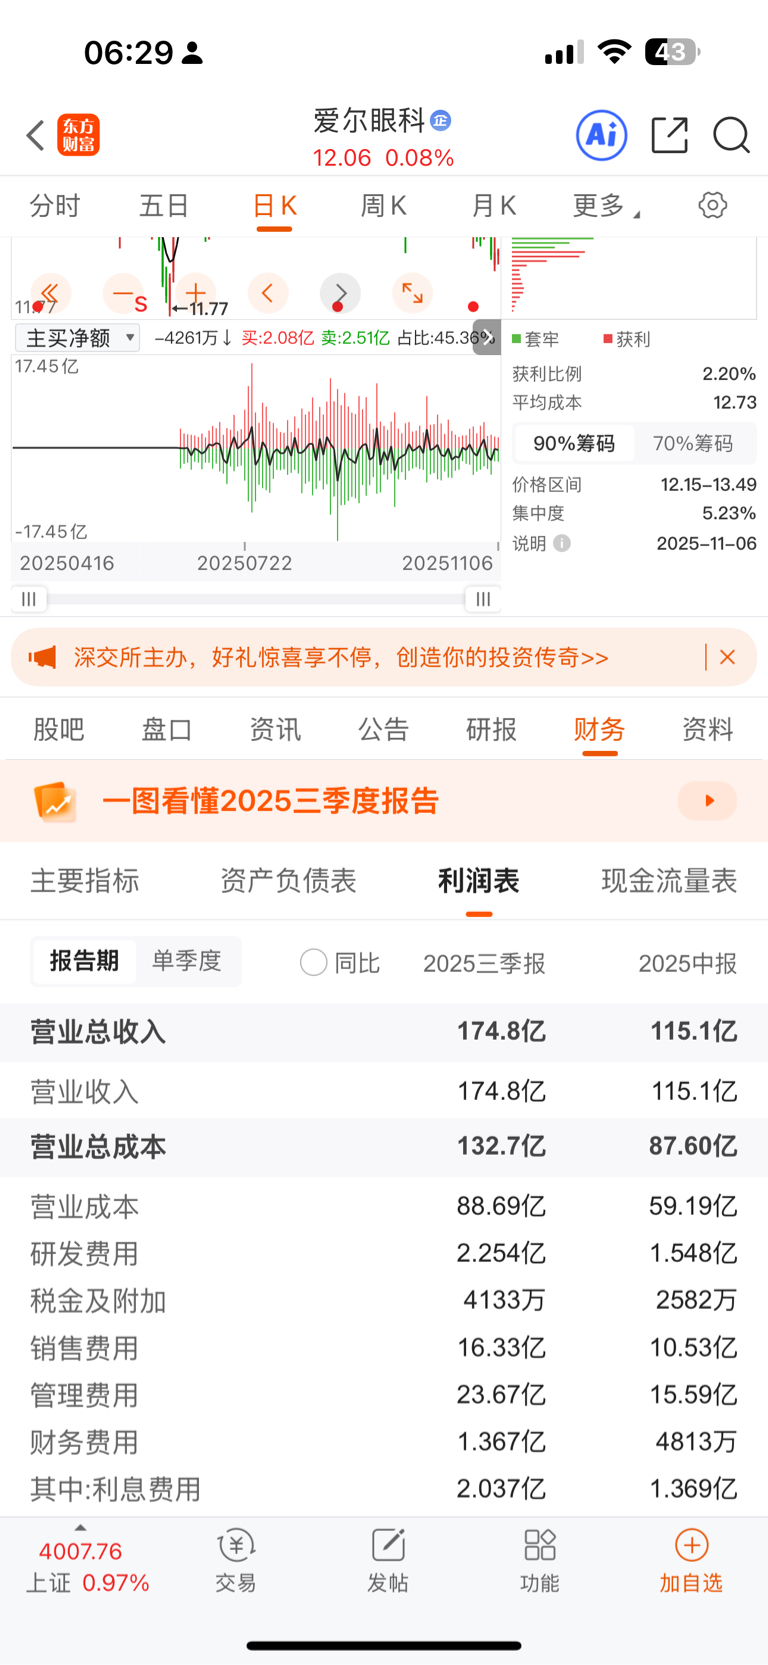The width and height of the screenshot is (768, 1665).
Task: Tap right handle of chart range slider
Action: 483,599
